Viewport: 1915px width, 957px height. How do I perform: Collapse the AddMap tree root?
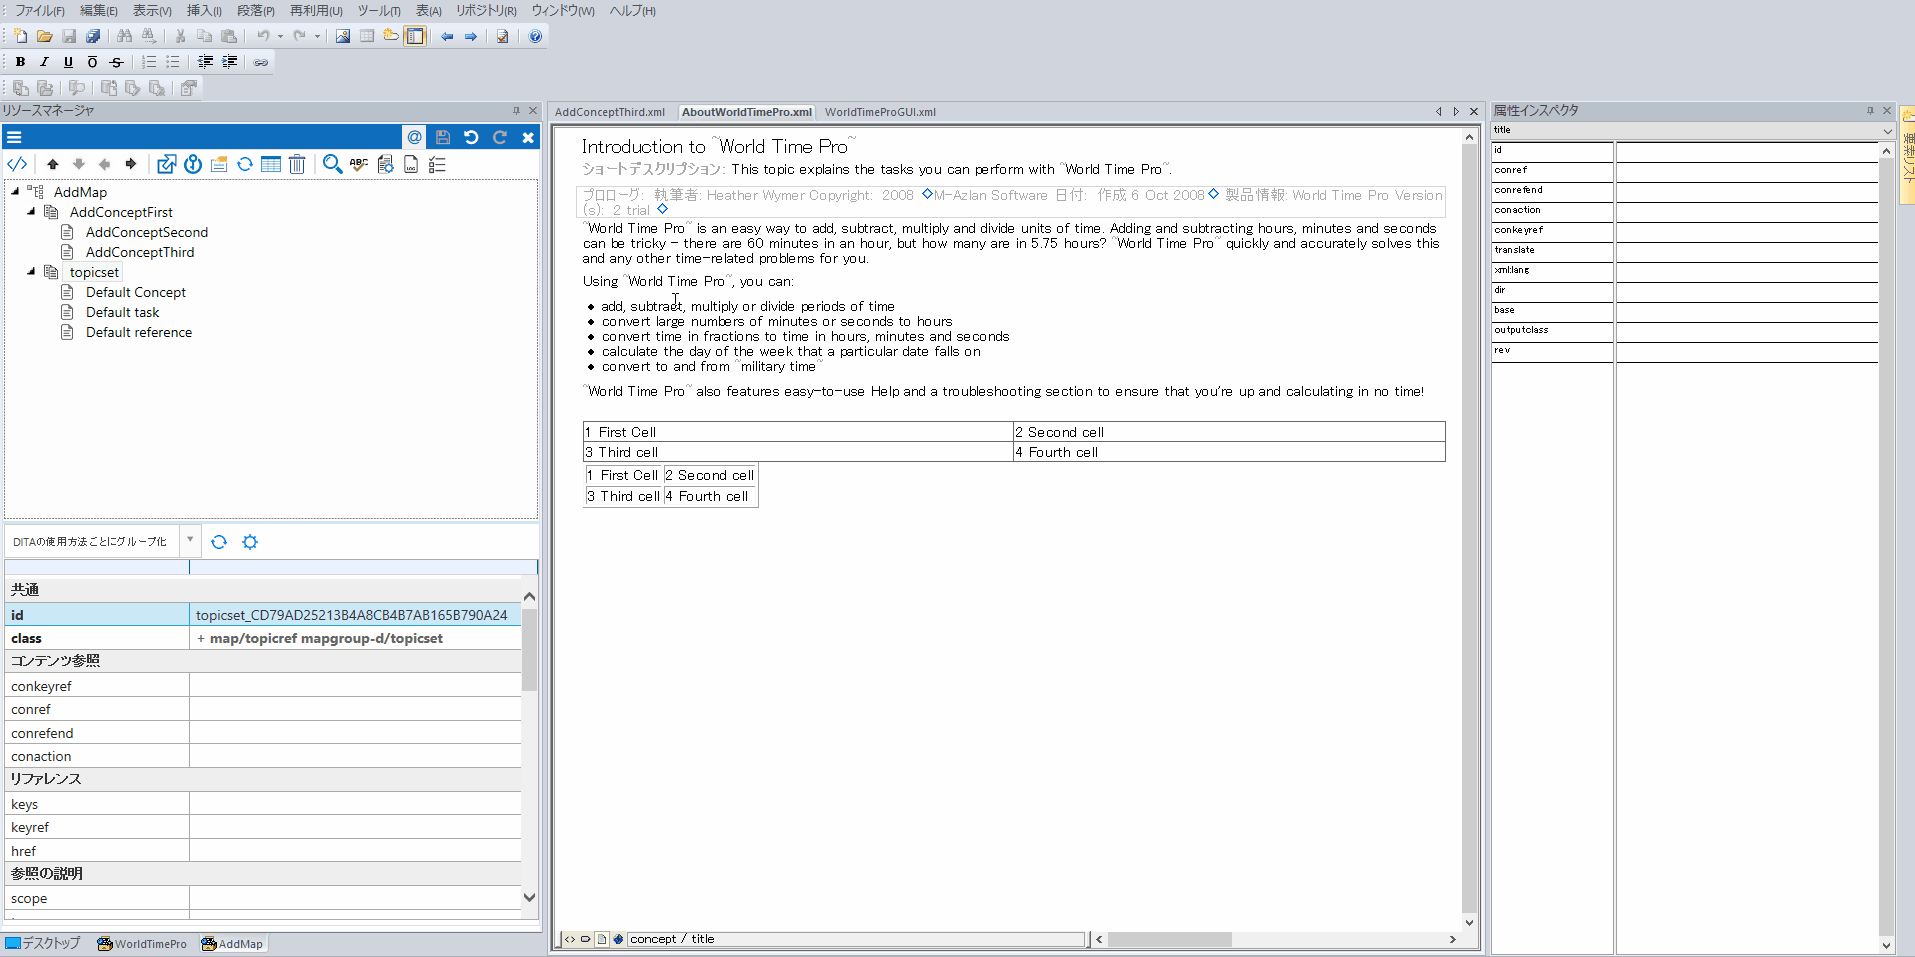click(15, 191)
